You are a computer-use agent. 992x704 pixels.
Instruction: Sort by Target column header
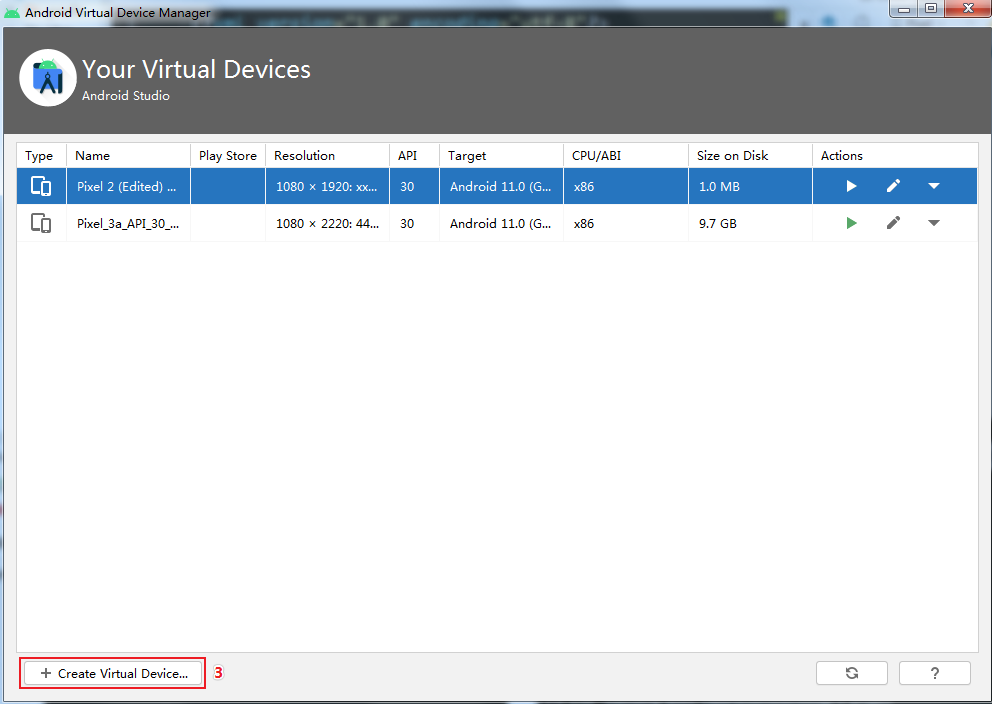click(502, 156)
